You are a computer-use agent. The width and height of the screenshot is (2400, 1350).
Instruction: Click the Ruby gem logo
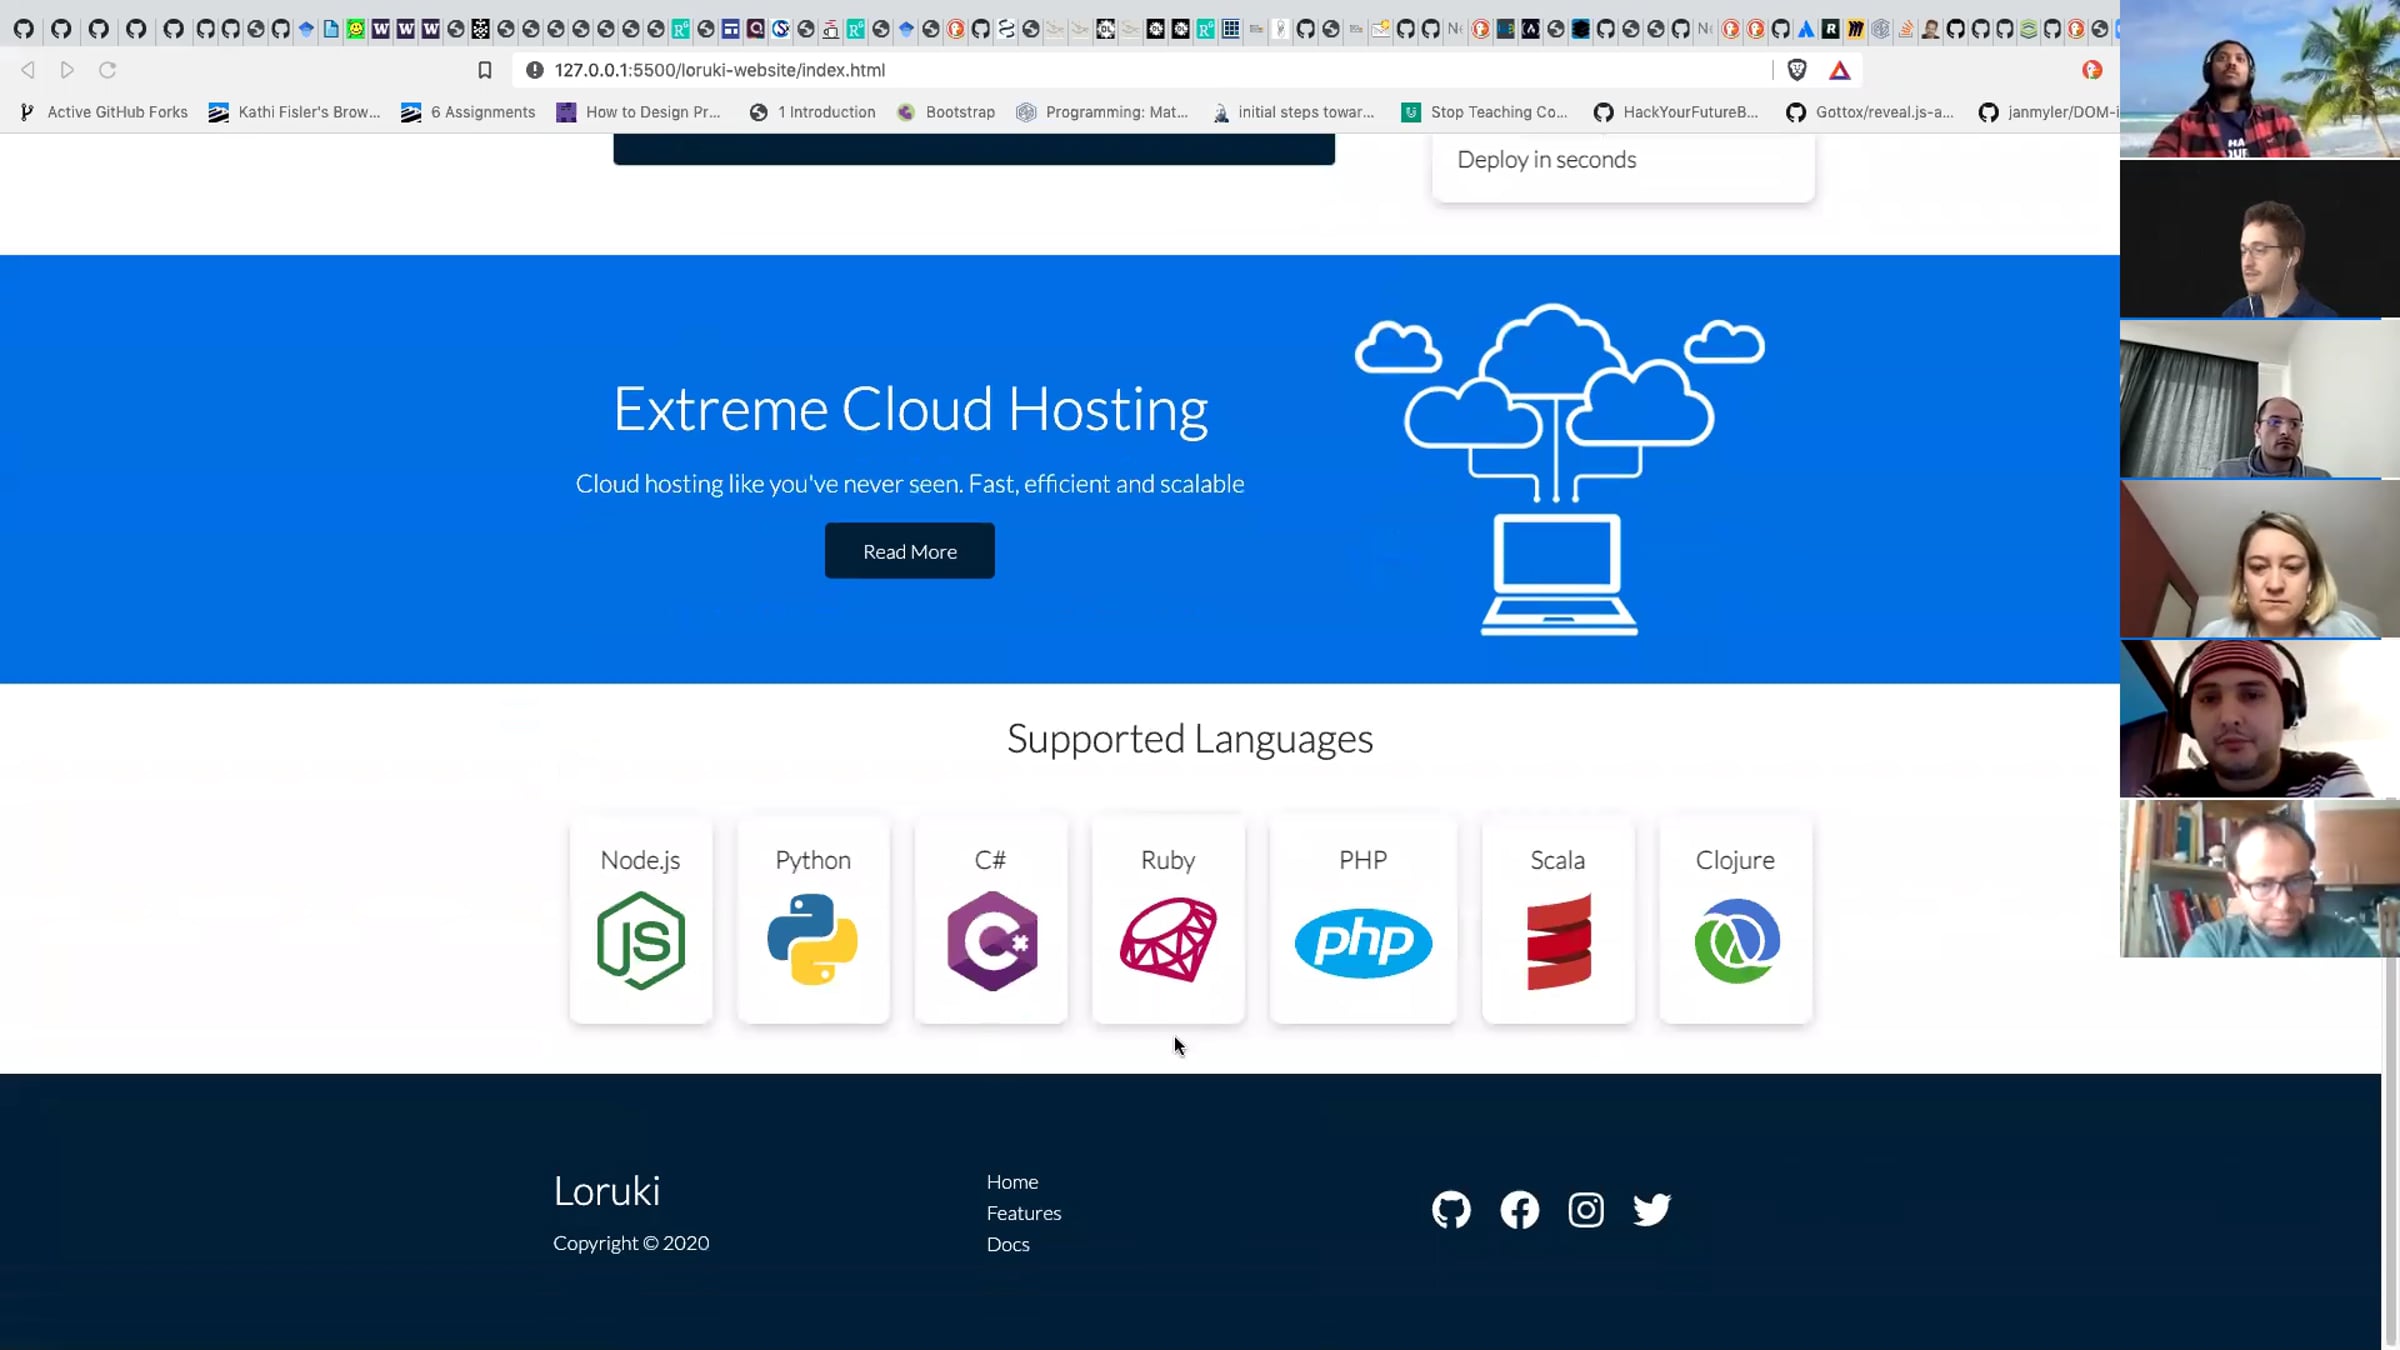tap(1168, 940)
